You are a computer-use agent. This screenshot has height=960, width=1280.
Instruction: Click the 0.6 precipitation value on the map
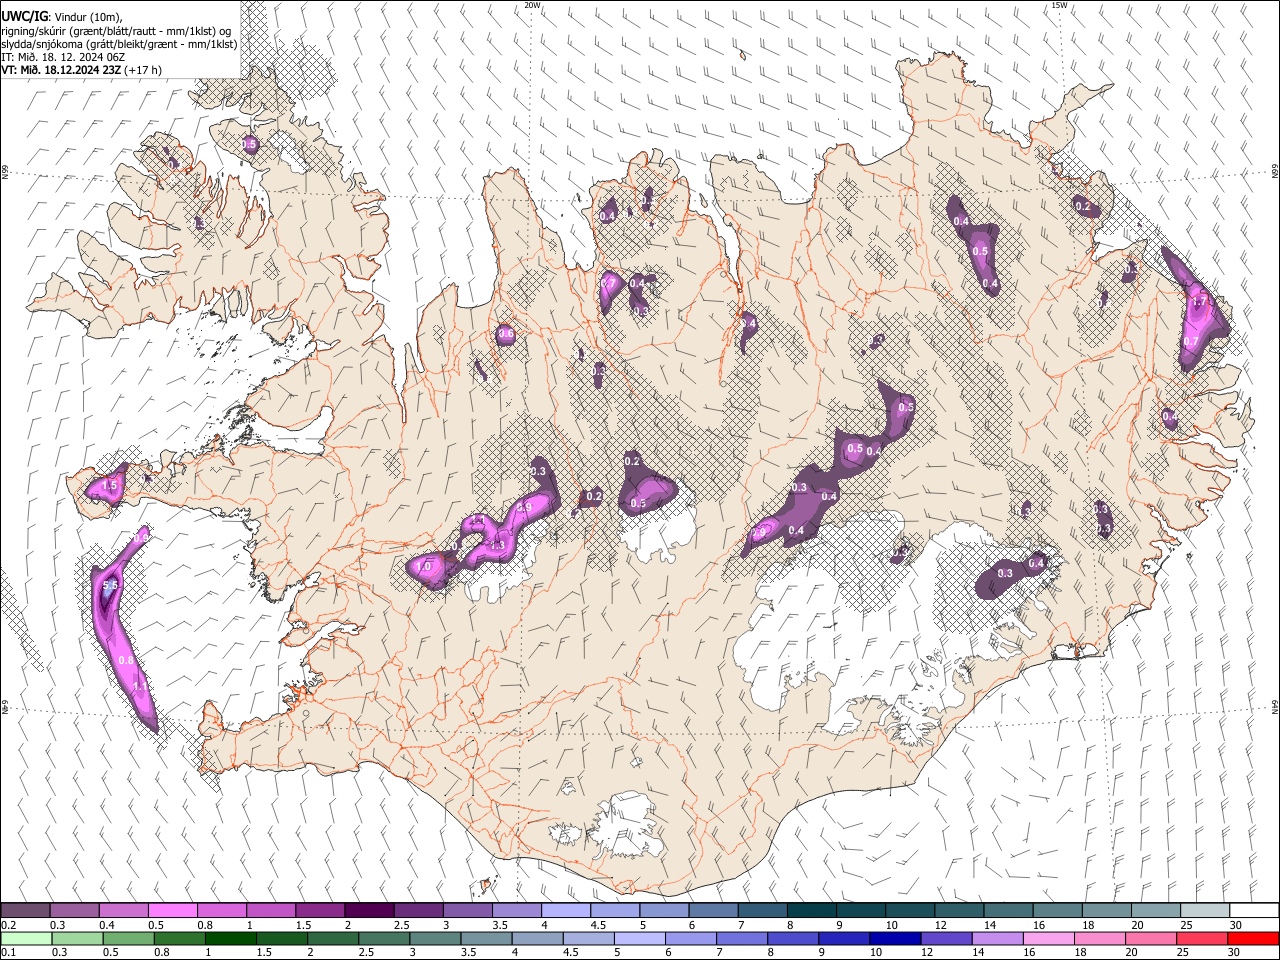(x=506, y=334)
